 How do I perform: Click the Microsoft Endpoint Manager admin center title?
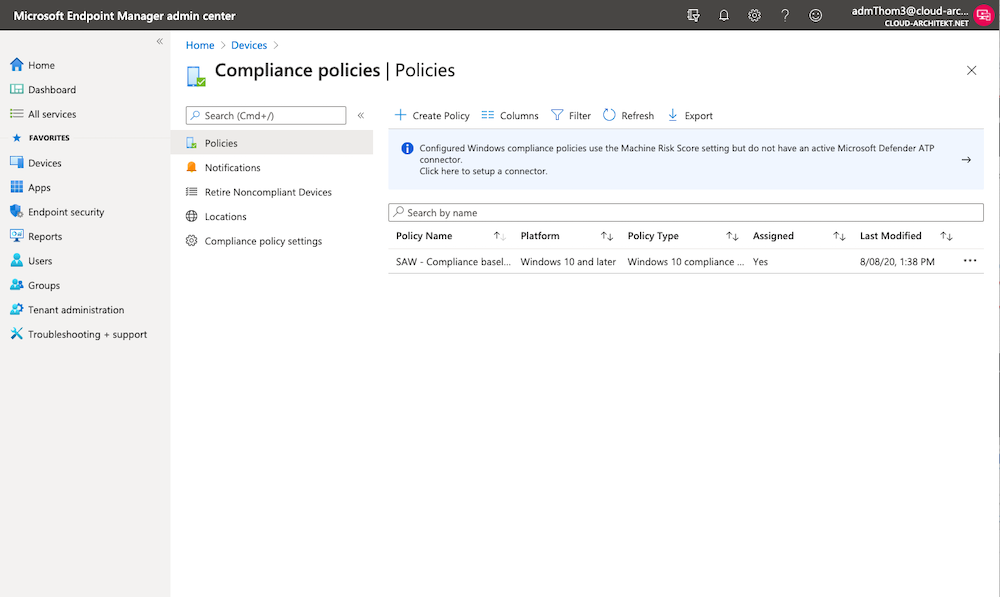point(124,16)
